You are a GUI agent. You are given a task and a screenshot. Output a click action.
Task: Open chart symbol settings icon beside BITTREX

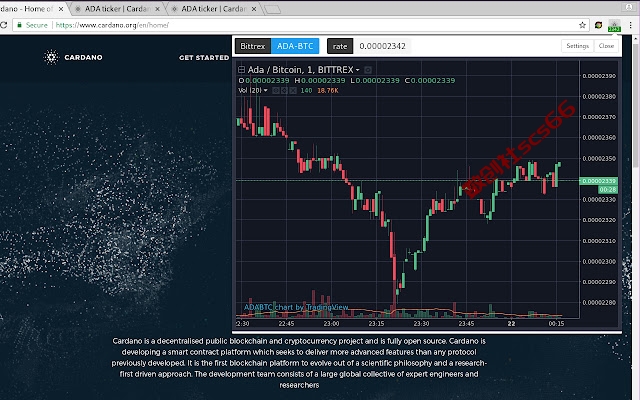[368, 70]
